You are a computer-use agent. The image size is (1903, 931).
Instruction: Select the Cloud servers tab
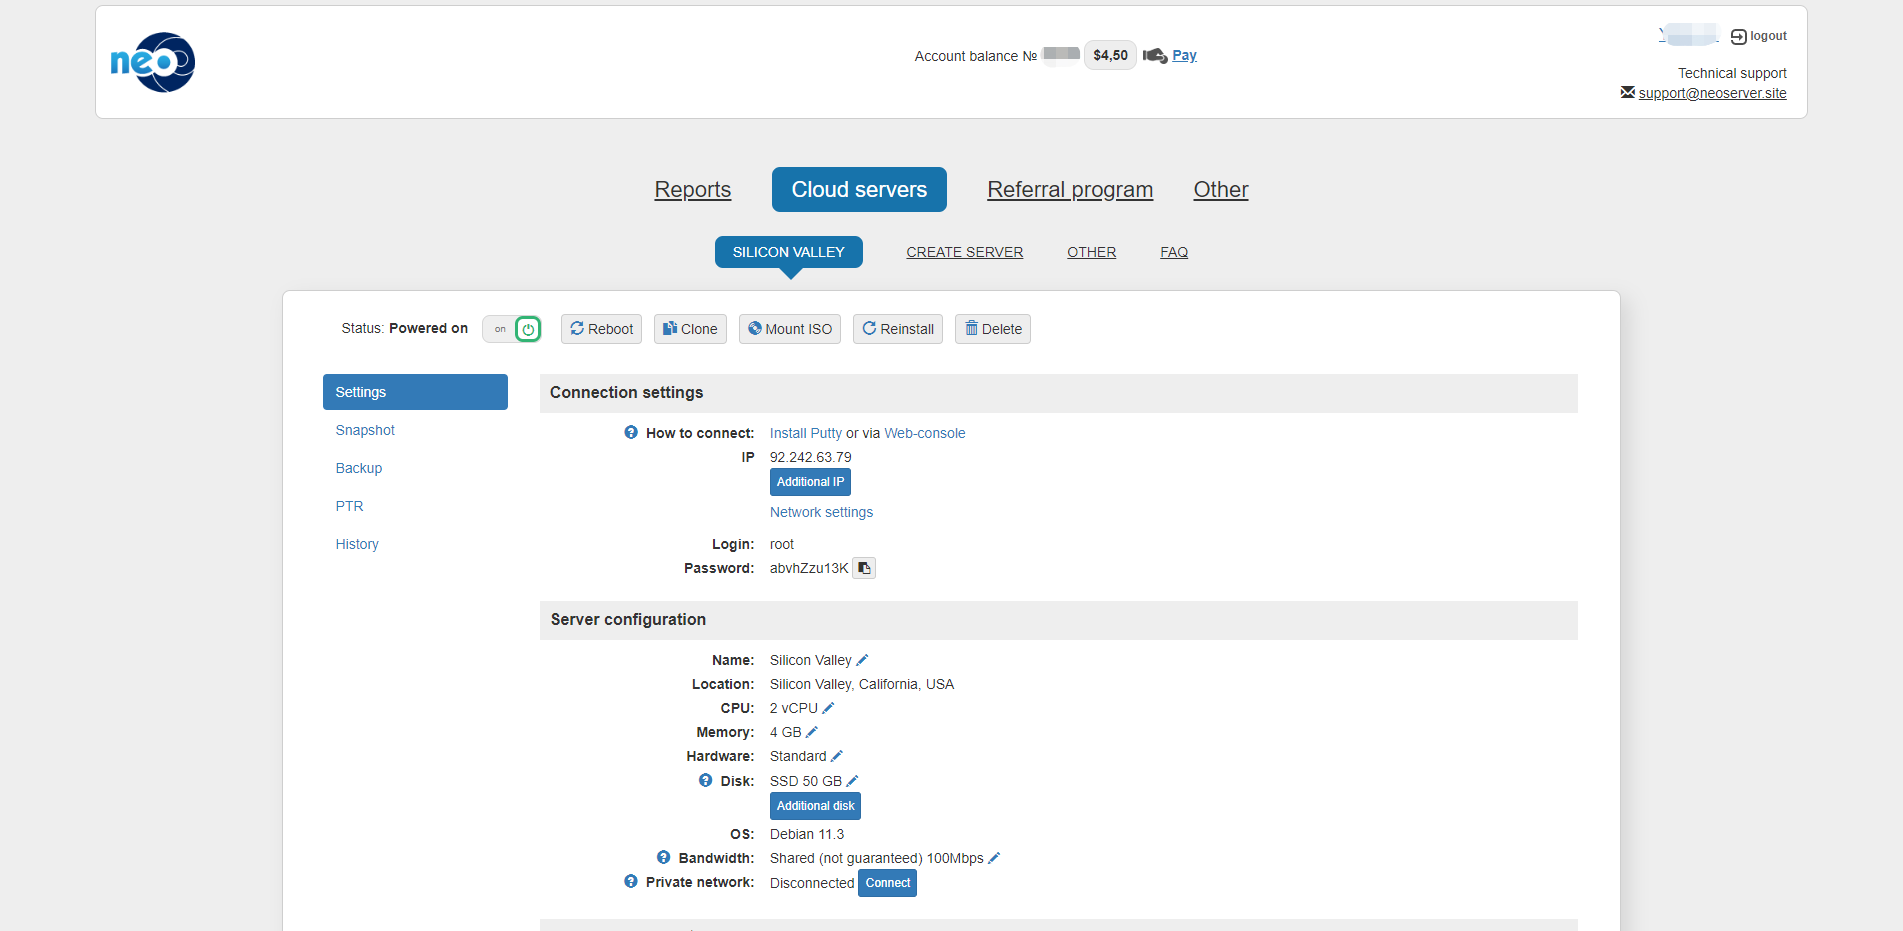pyautogui.click(x=859, y=189)
